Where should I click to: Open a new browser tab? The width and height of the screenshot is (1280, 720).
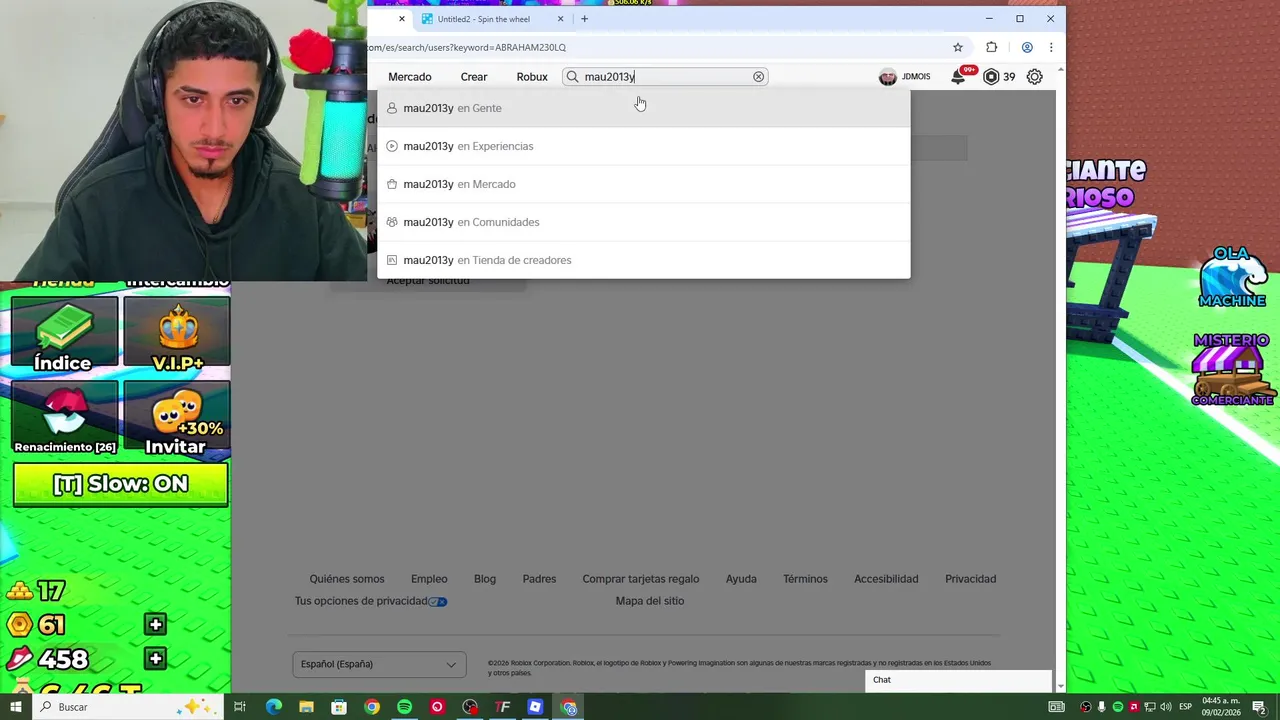click(x=585, y=19)
